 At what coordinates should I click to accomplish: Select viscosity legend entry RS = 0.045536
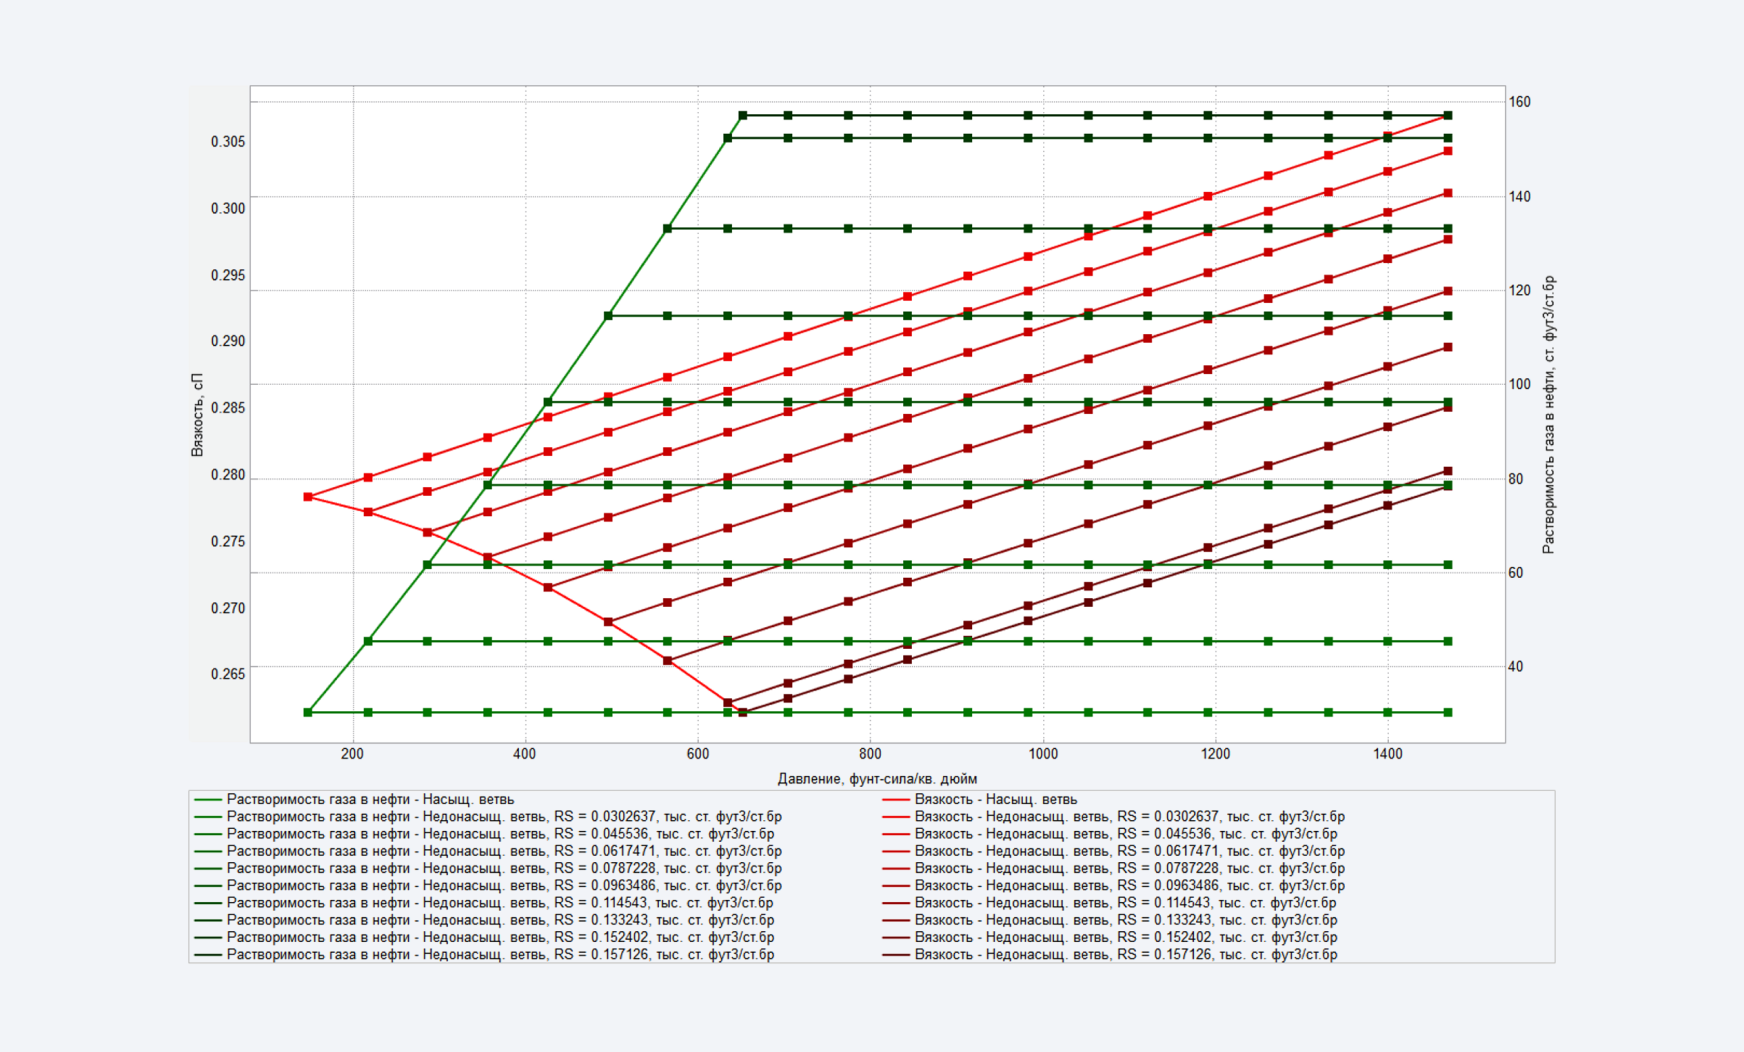pos(1110,833)
